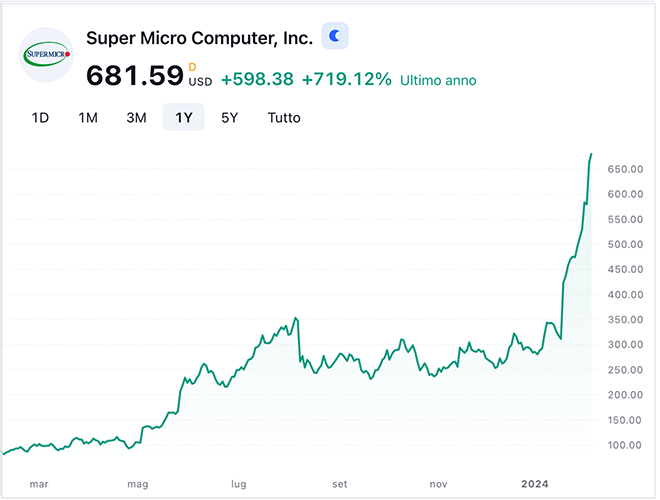Click the 650.00 price axis label
This screenshot has height=500, width=660.
(628, 169)
